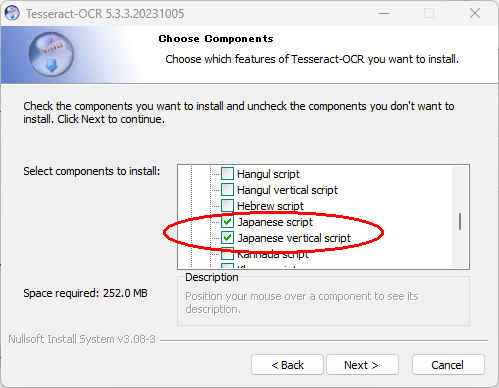Screen dimensions: 499x388
Task: Check the Kannada script checkbox
Action: [227, 254]
